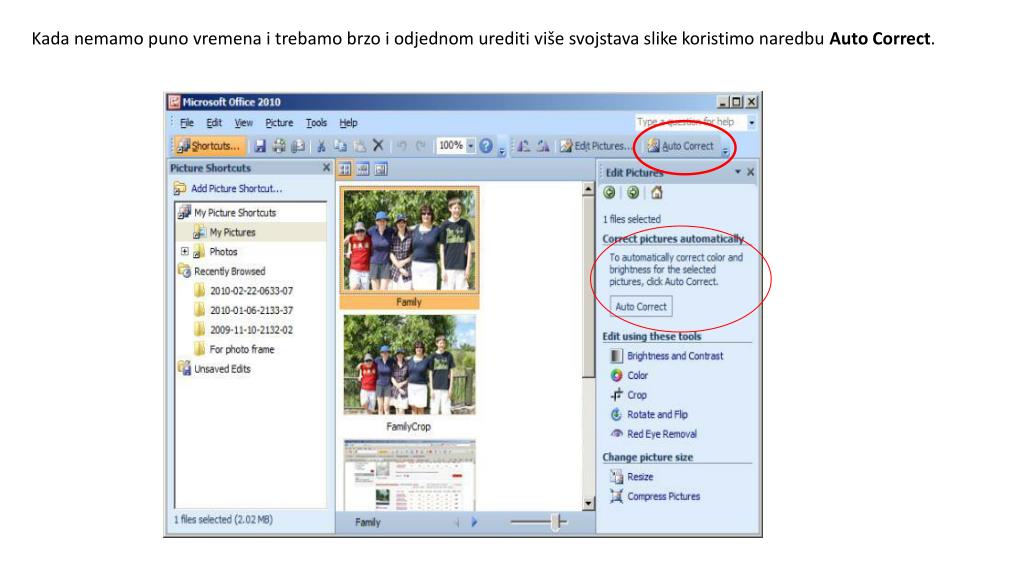Image resolution: width=1024 pixels, height=576 pixels.
Task: Click the task pane Home icon
Action: 657,193
